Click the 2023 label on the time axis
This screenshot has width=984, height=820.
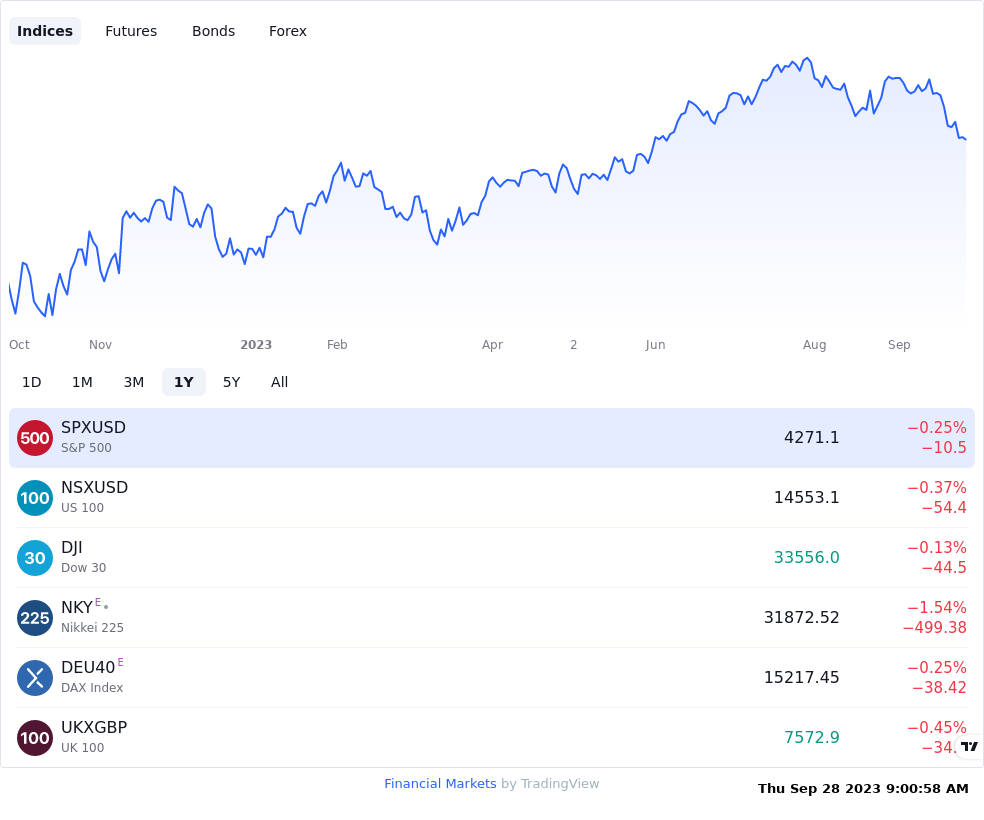point(256,344)
